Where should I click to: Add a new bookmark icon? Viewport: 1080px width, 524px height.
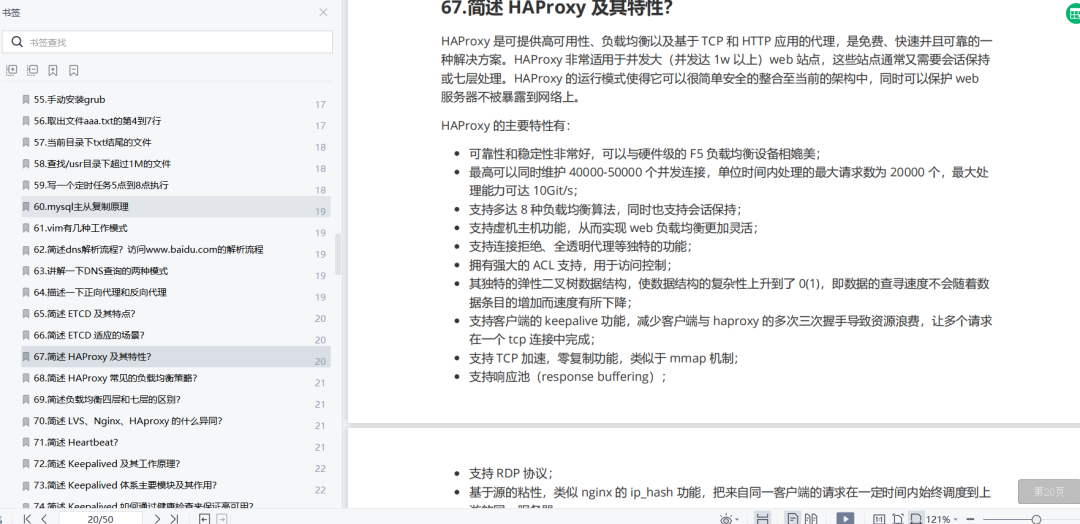click(53, 70)
